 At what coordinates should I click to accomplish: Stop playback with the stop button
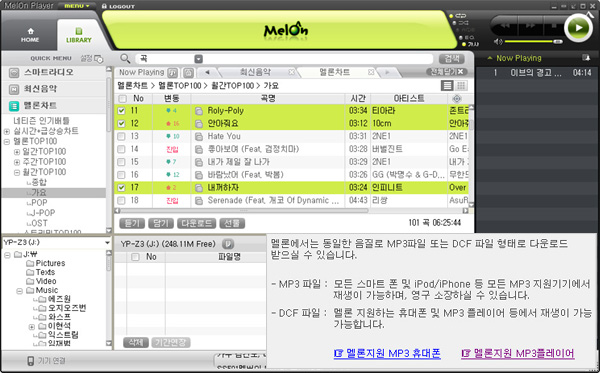(553, 26)
